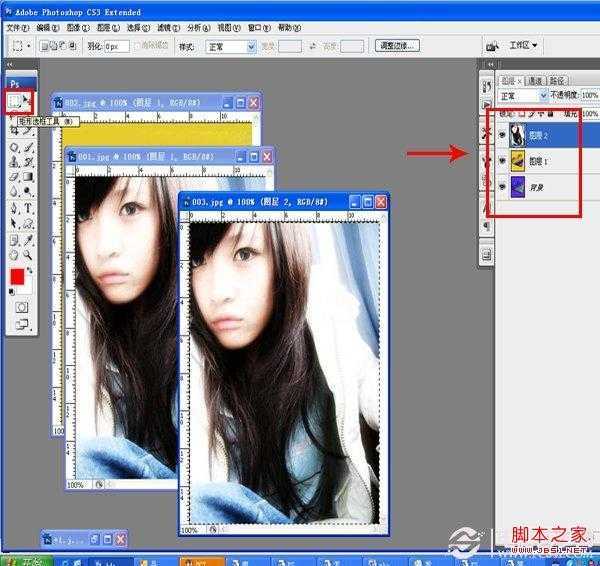Select the Move tool in toolbox

tap(28, 101)
